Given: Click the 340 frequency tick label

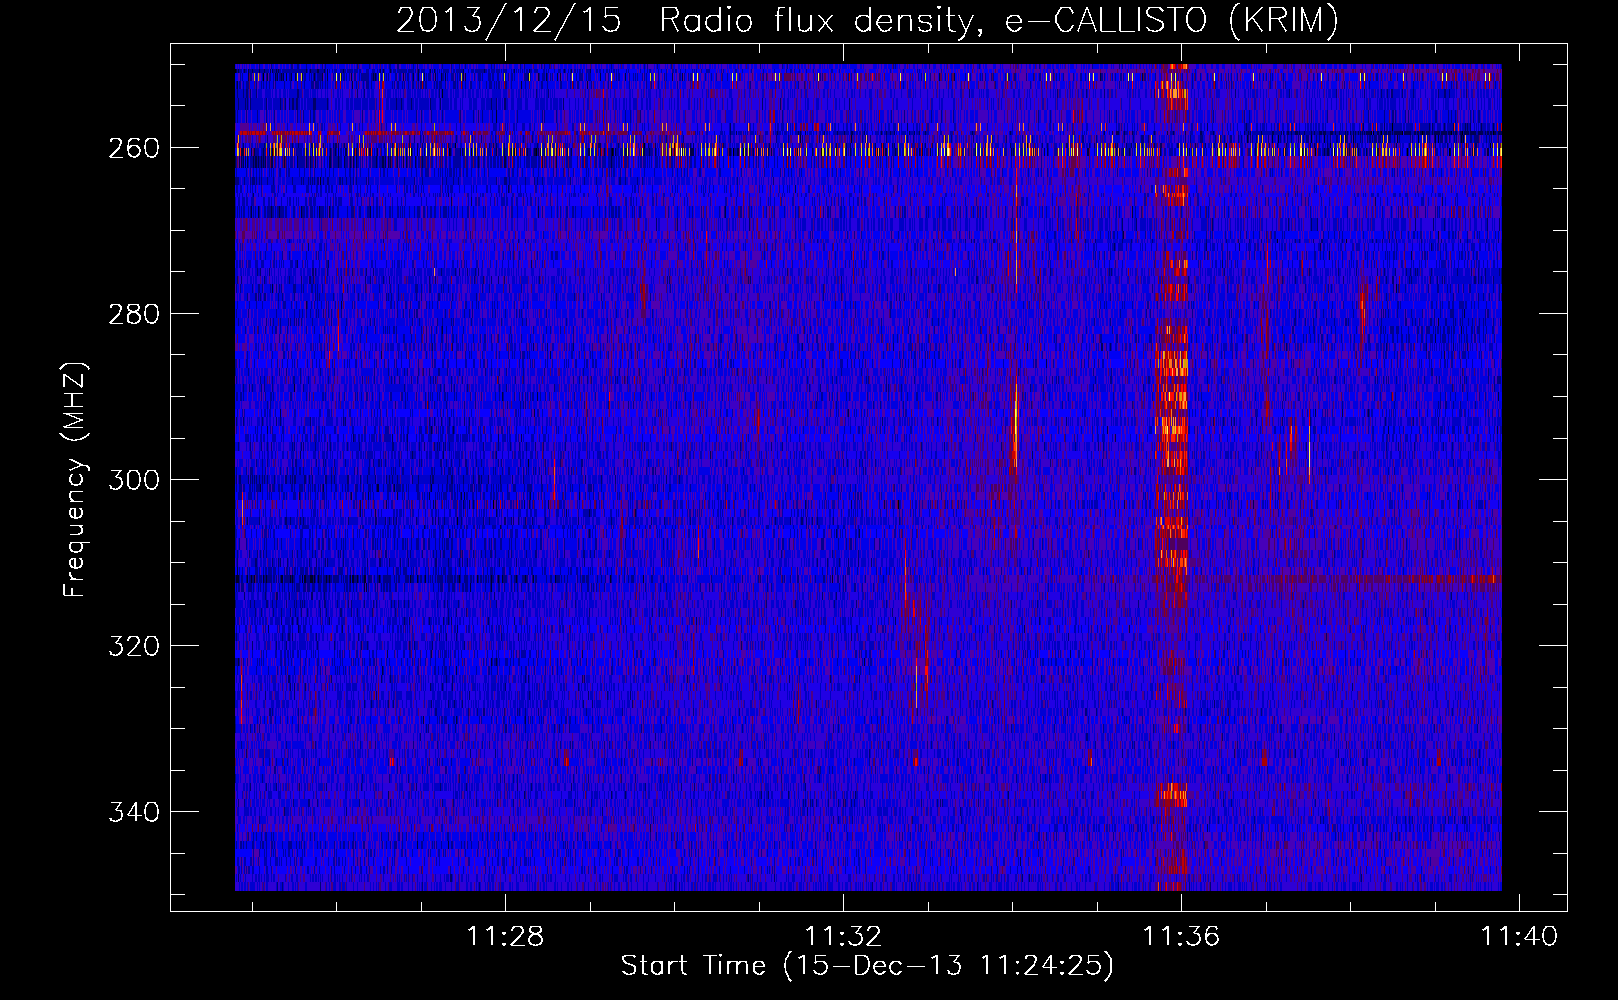Looking at the screenshot, I should click(133, 812).
